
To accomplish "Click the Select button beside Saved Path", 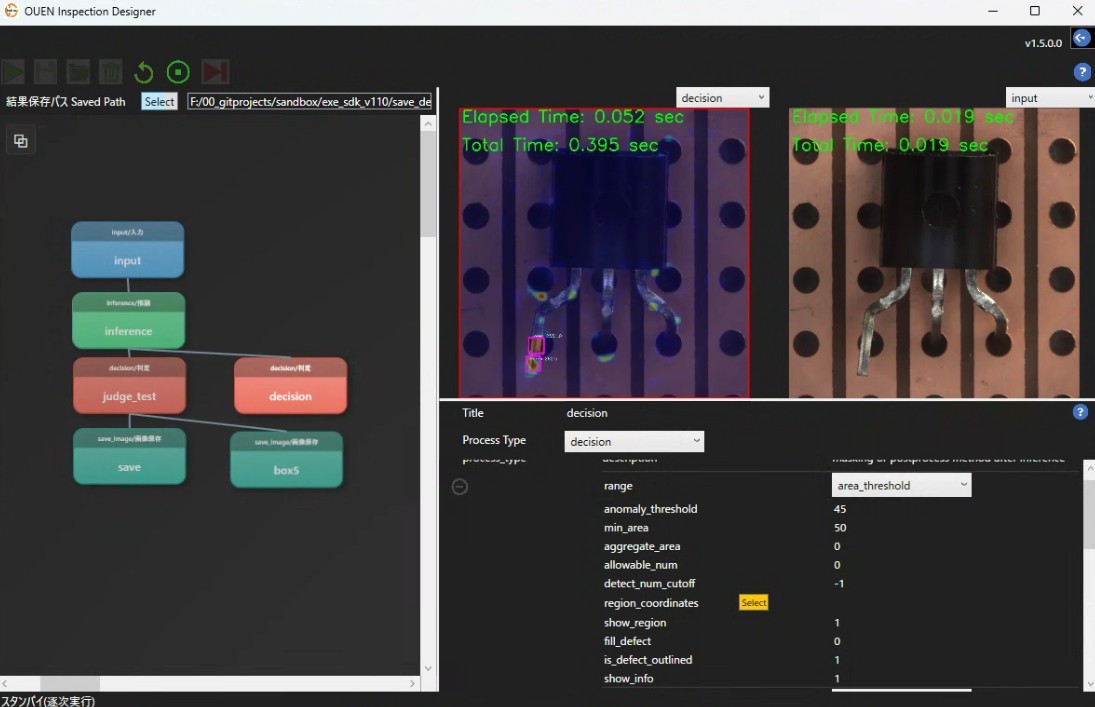I will 159,101.
